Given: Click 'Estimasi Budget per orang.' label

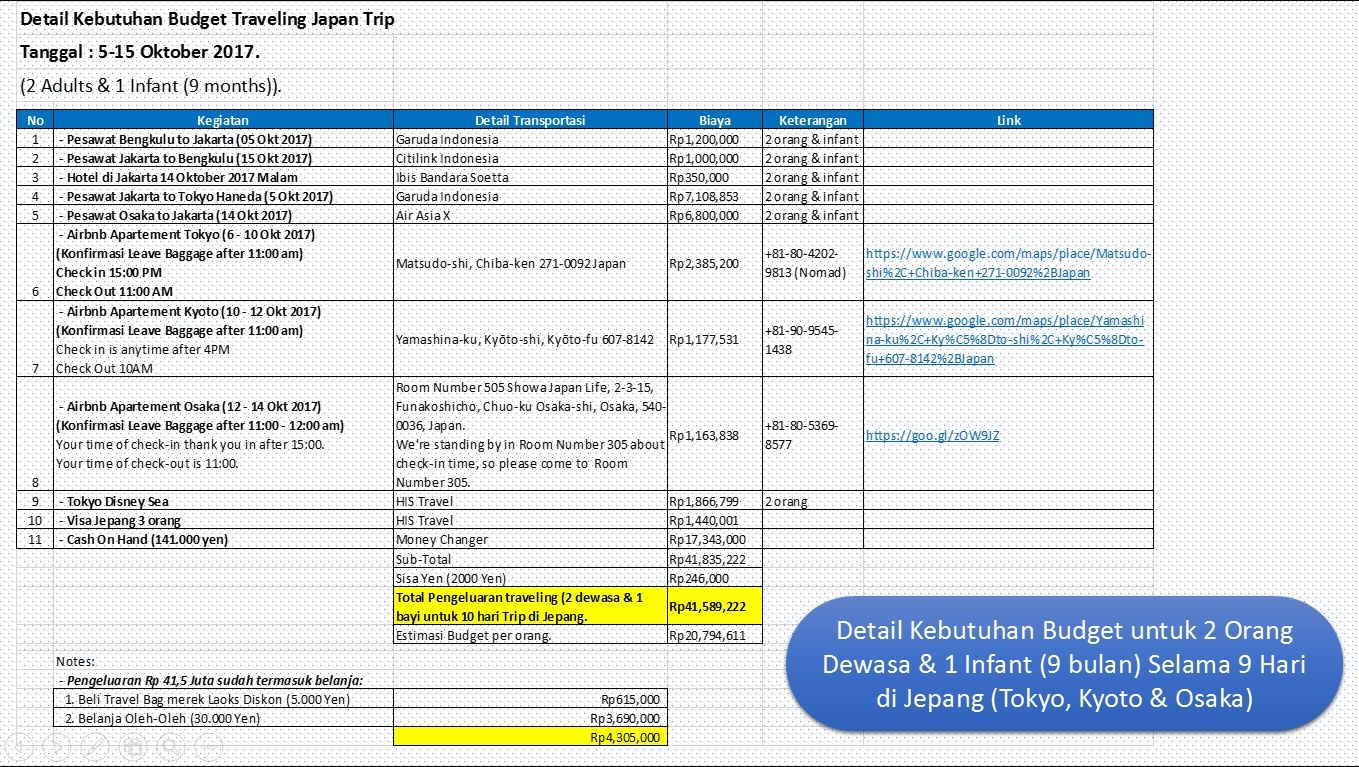Looking at the screenshot, I should tap(530, 635).
